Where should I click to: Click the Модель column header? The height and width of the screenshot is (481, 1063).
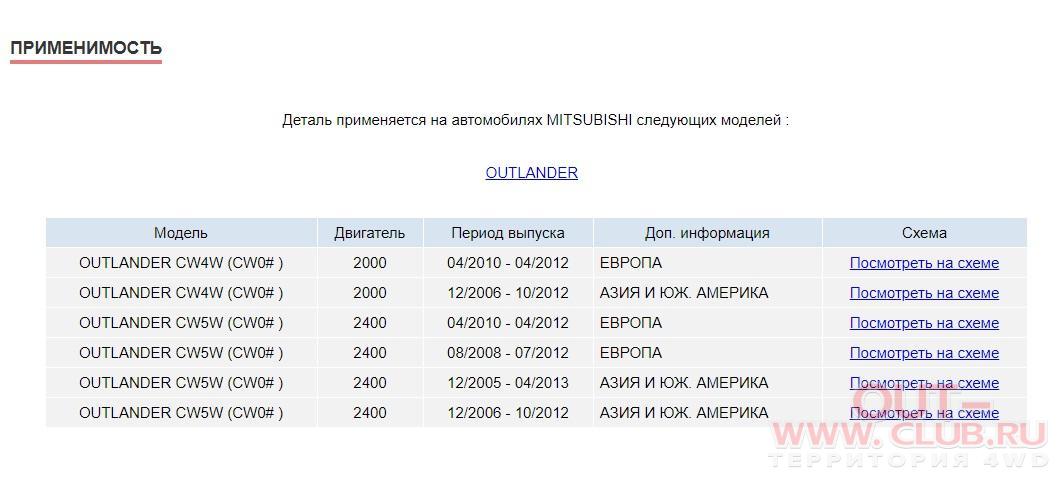click(181, 233)
